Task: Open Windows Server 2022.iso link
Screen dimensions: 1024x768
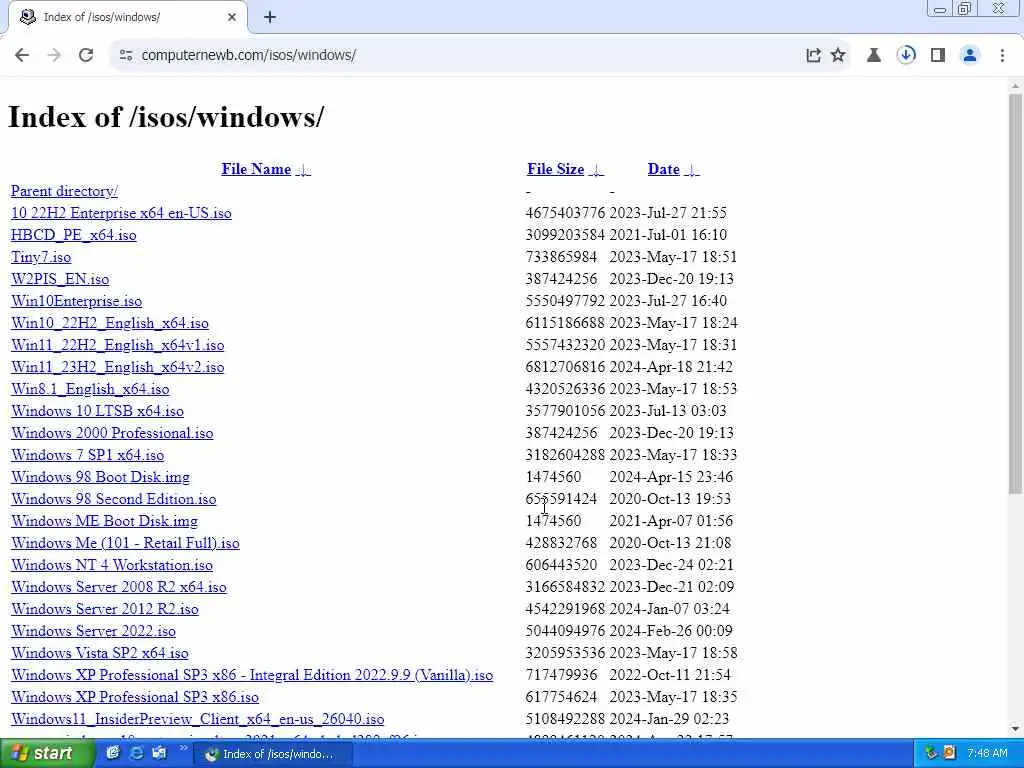Action: [93, 631]
